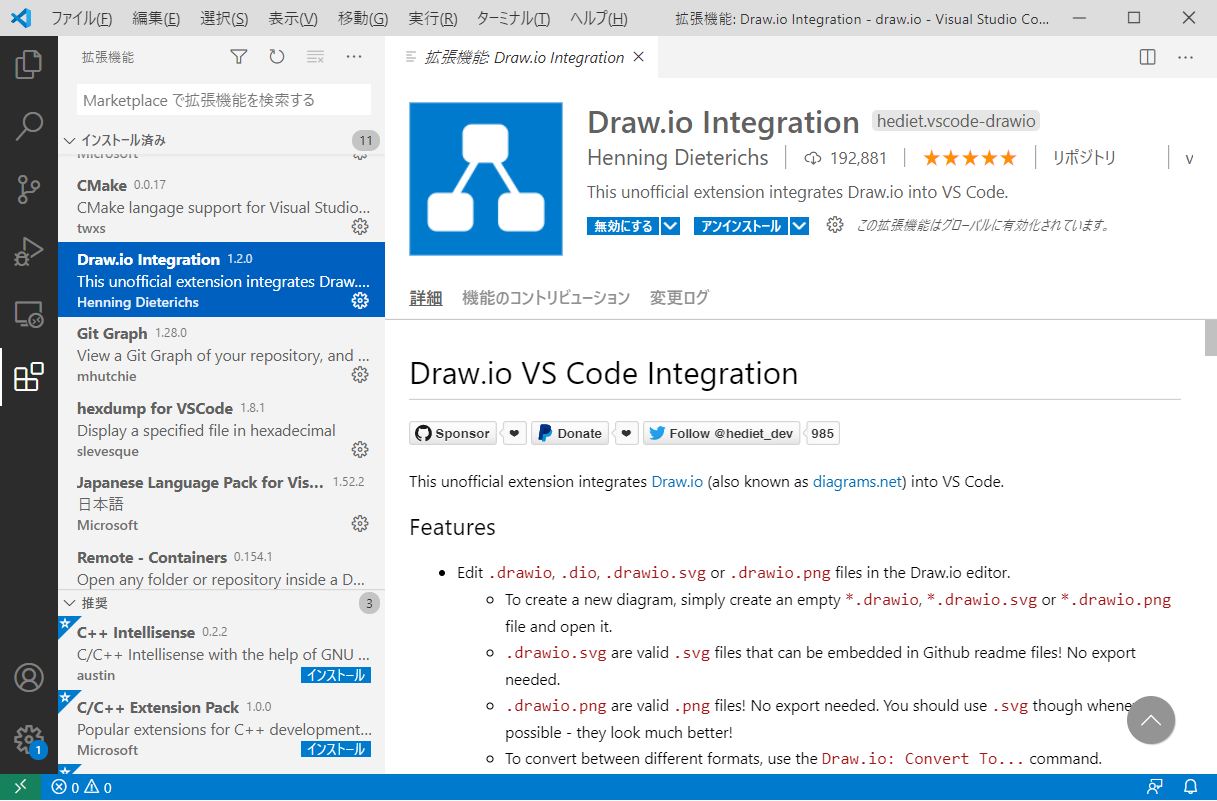Screen dimensions: 1217x801
Task: Disable the Draw.io Integration extension
Action: point(614,225)
